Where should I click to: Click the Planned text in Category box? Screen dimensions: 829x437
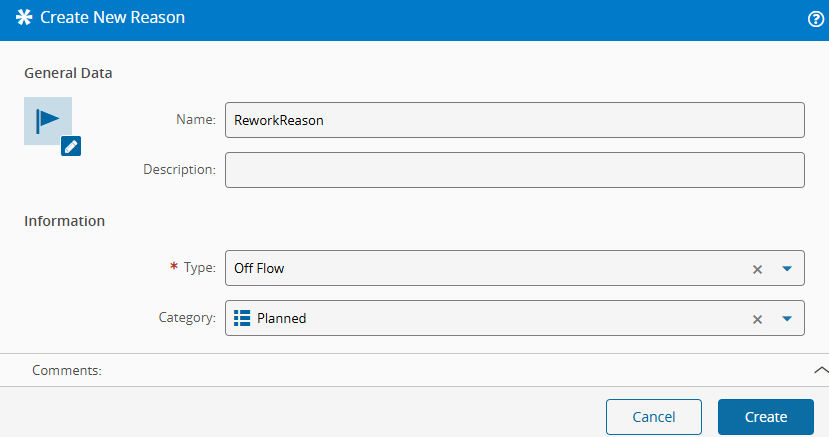coord(281,318)
